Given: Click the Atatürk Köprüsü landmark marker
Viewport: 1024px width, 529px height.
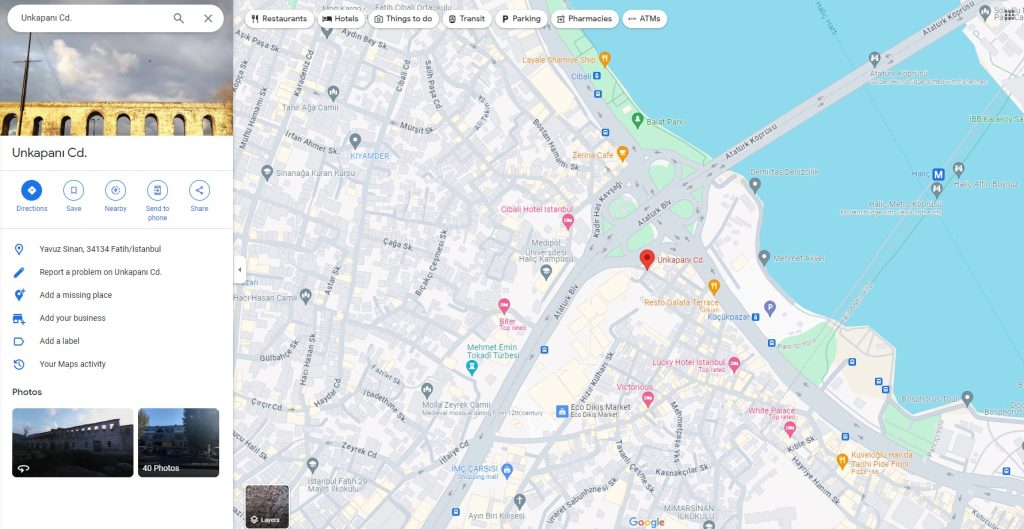Looking at the screenshot, I should pos(874,59).
